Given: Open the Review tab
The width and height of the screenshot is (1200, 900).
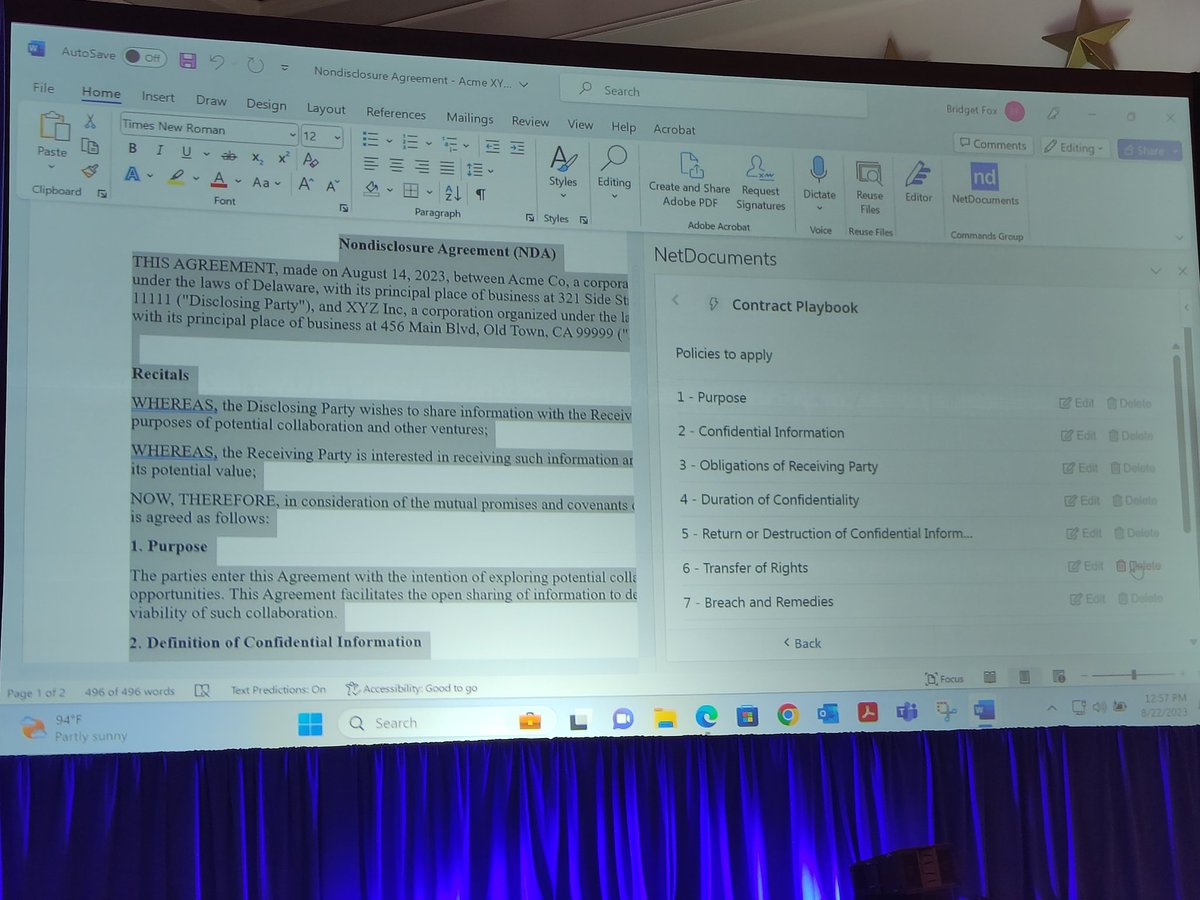Looking at the screenshot, I should [530, 121].
